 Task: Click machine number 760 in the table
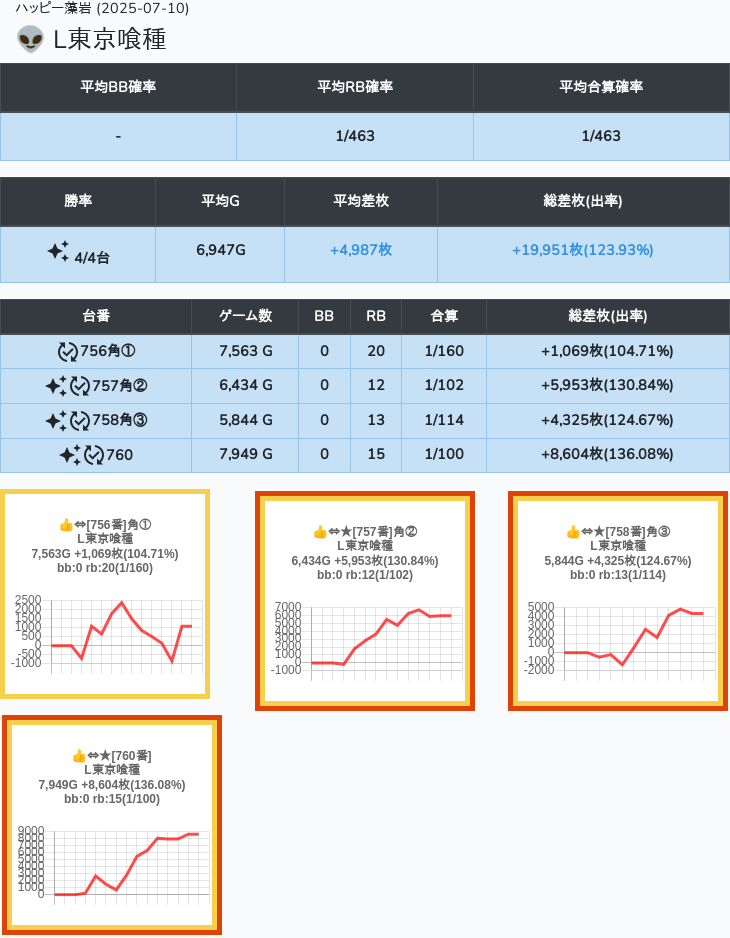coord(119,455)
